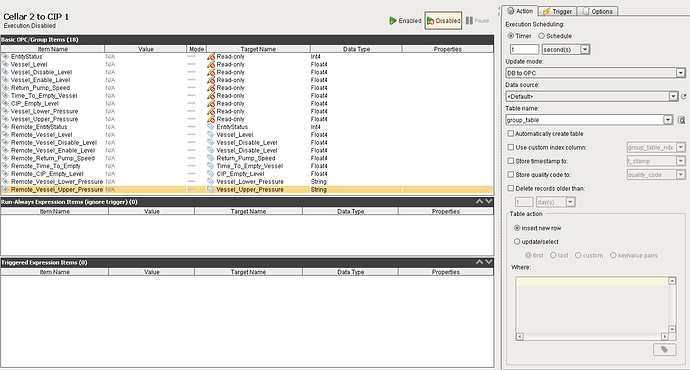Switch to the Options tab
The width and height of the screenshot is (690, 370).
[x=598, y=11]
